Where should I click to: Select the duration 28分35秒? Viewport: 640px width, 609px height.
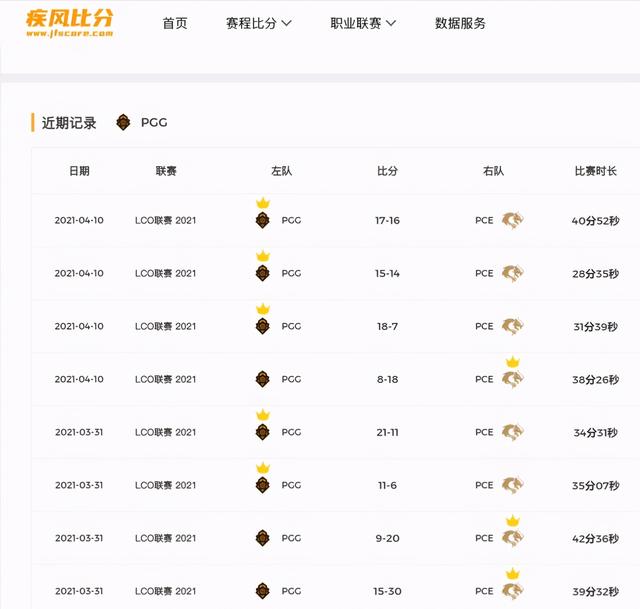click(596, 273)
